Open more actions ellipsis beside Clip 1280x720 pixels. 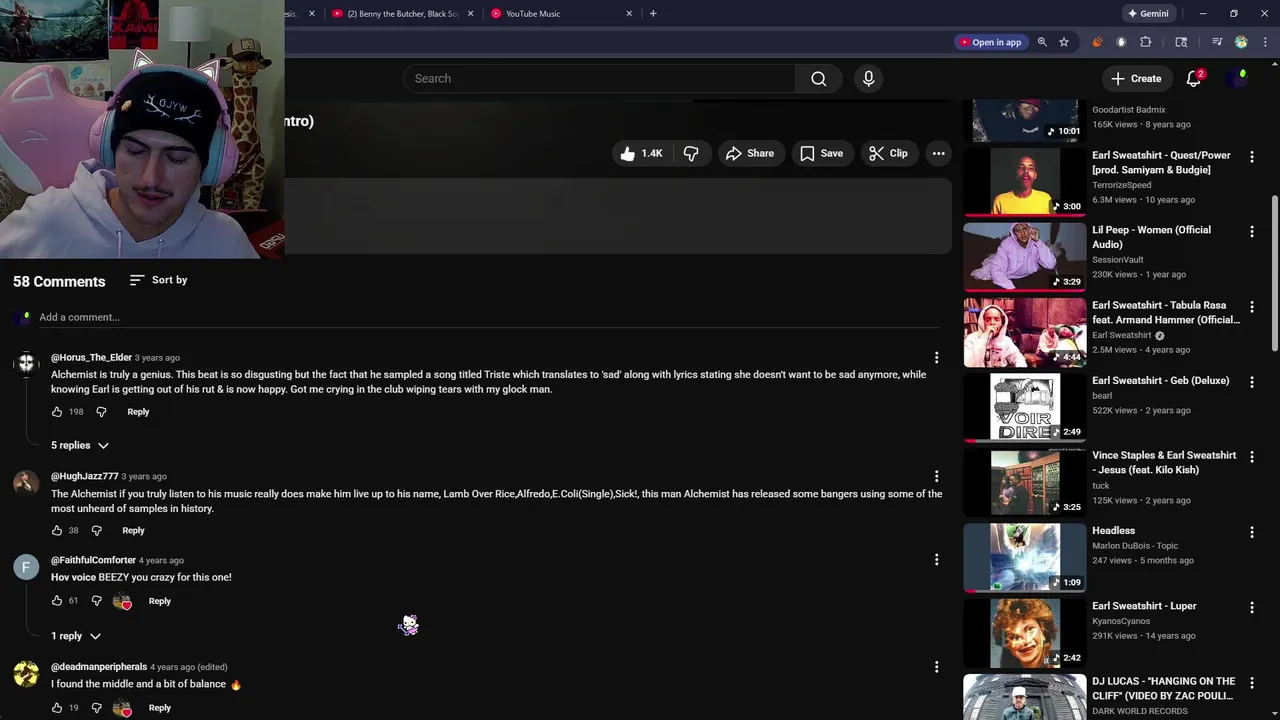tap(938, 153)
